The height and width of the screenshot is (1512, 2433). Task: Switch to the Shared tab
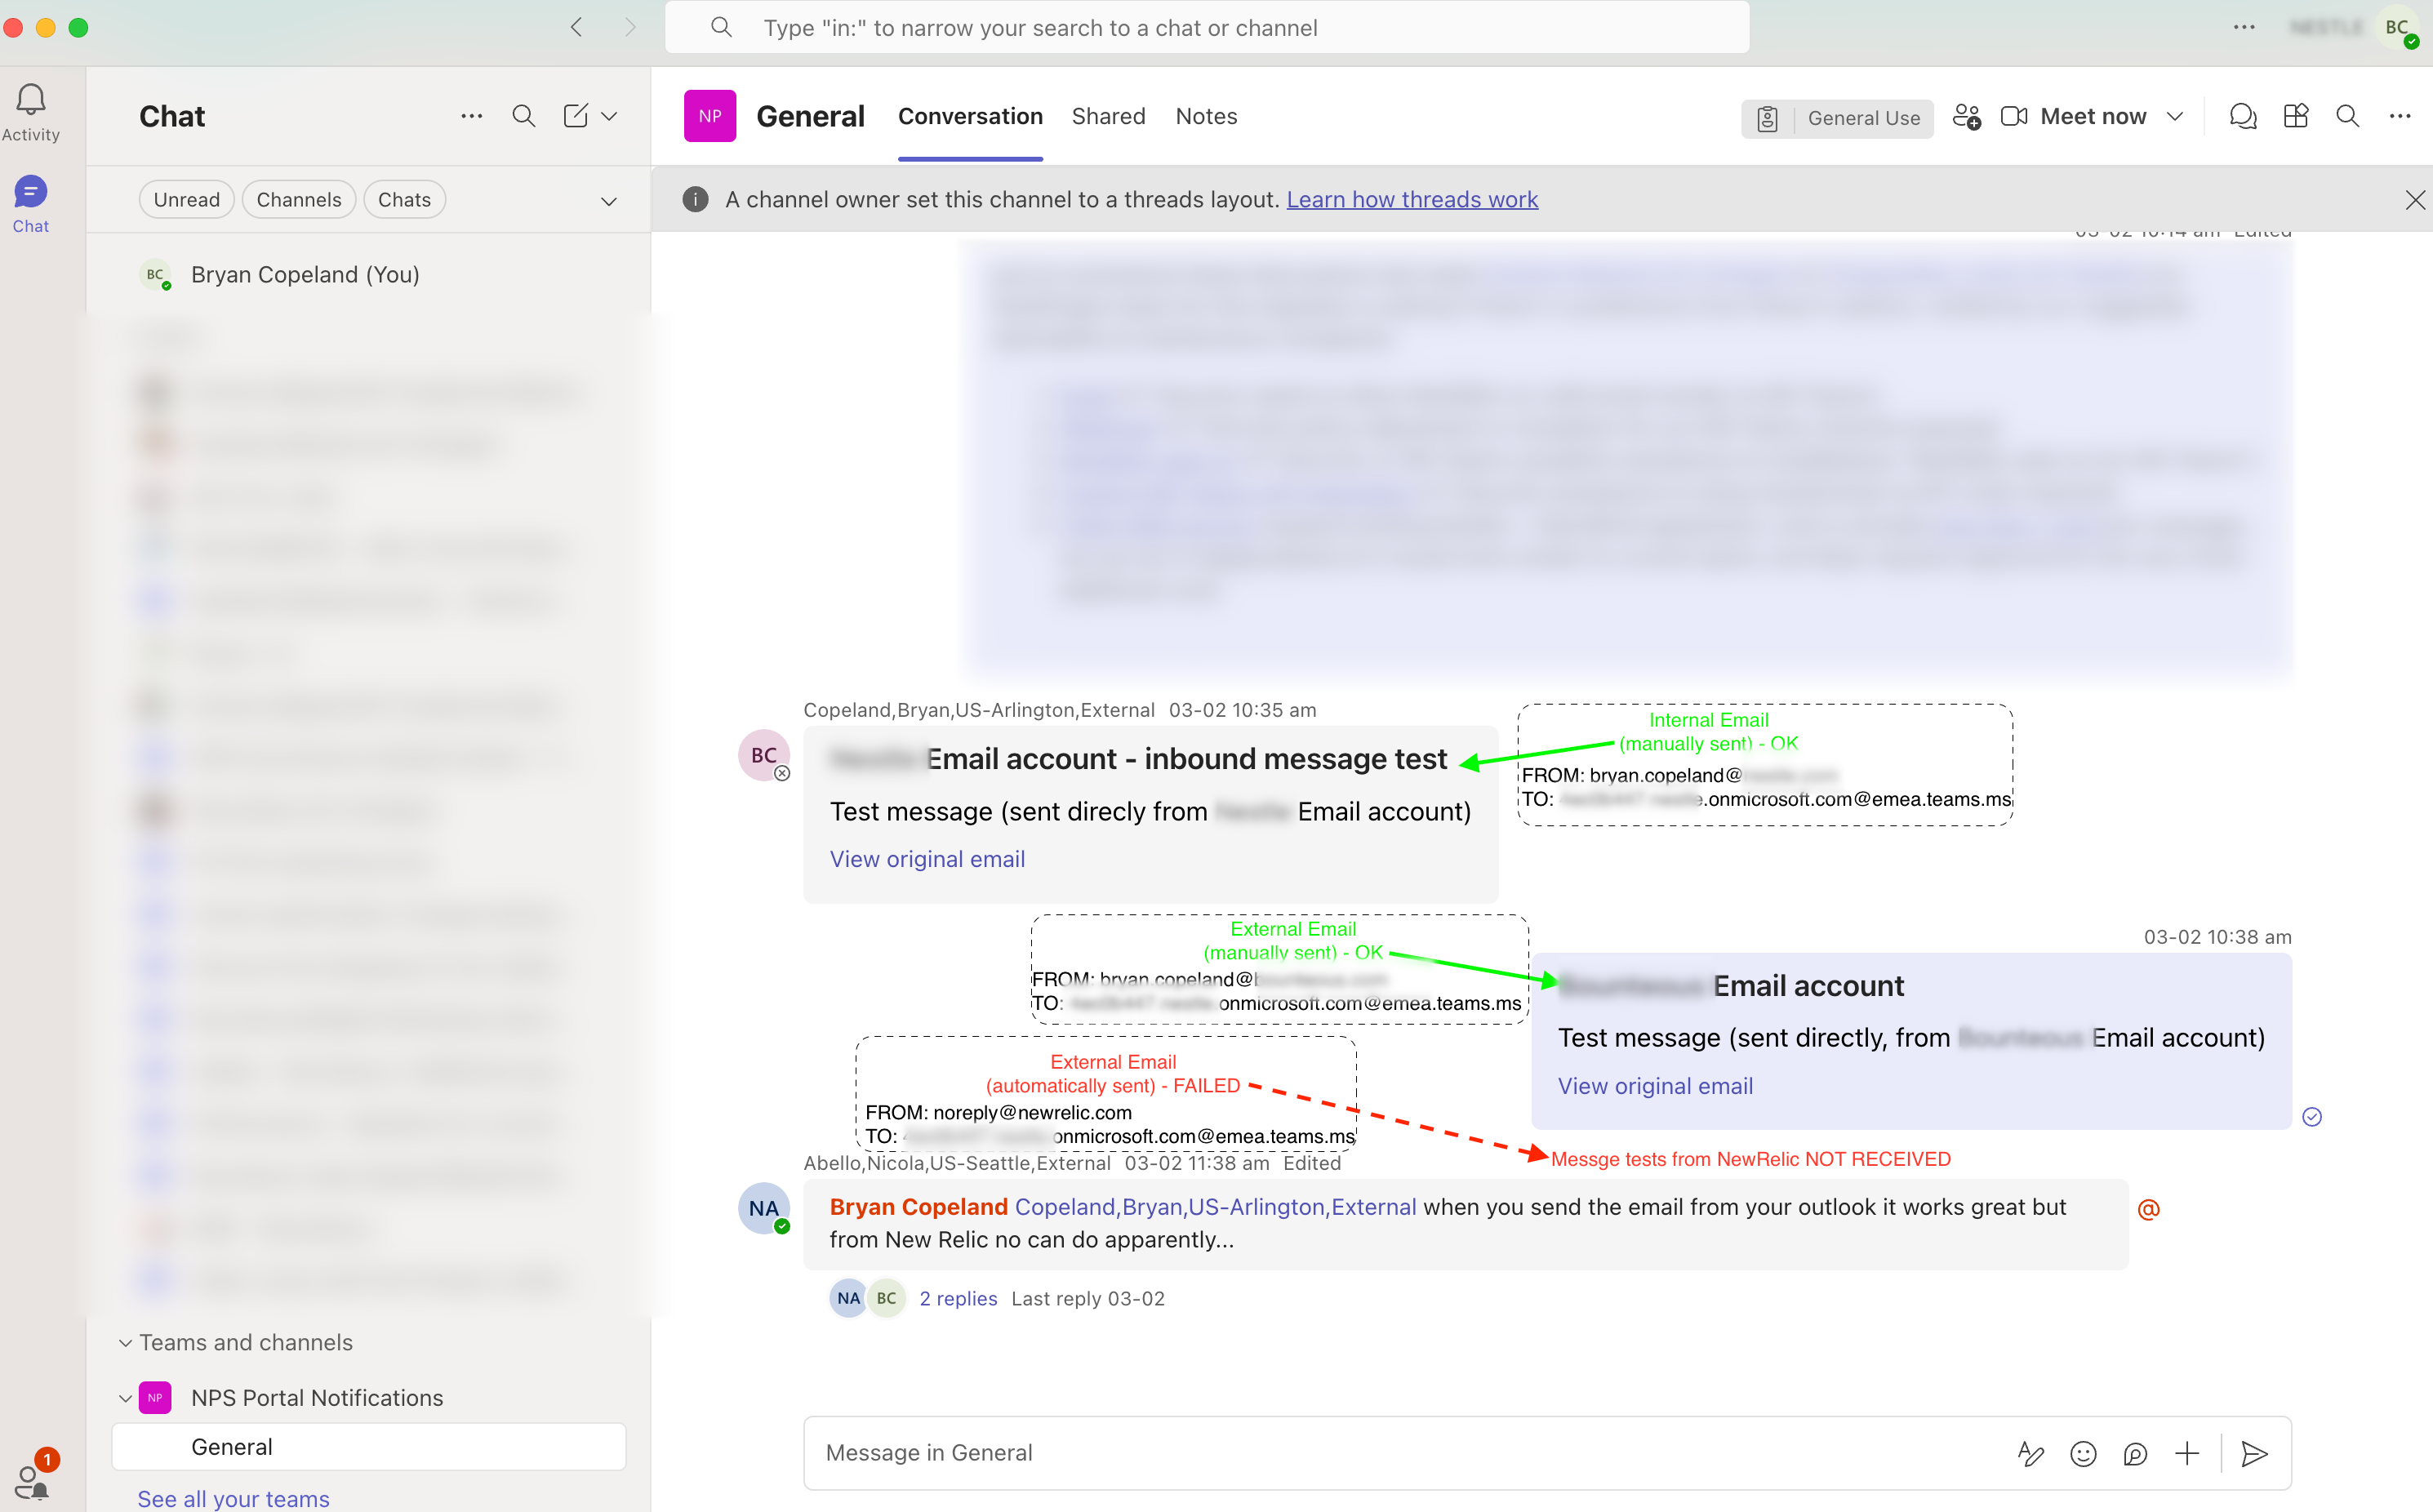click(x=1108, y=116)
